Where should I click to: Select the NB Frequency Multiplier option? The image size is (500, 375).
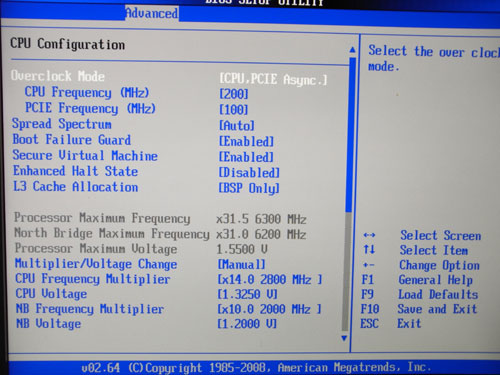(90, 309)
